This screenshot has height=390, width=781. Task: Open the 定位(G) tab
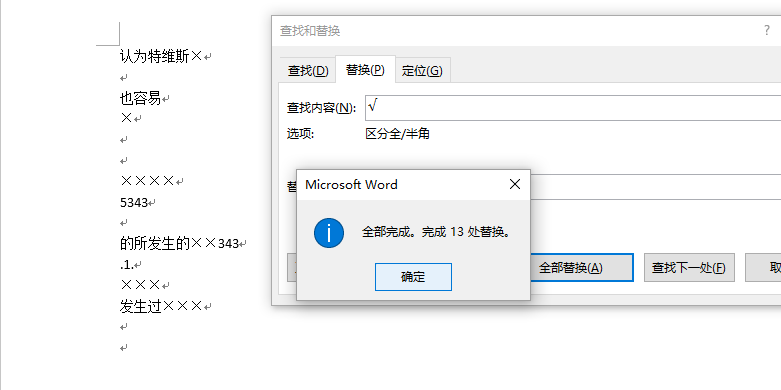click(422, 71)
